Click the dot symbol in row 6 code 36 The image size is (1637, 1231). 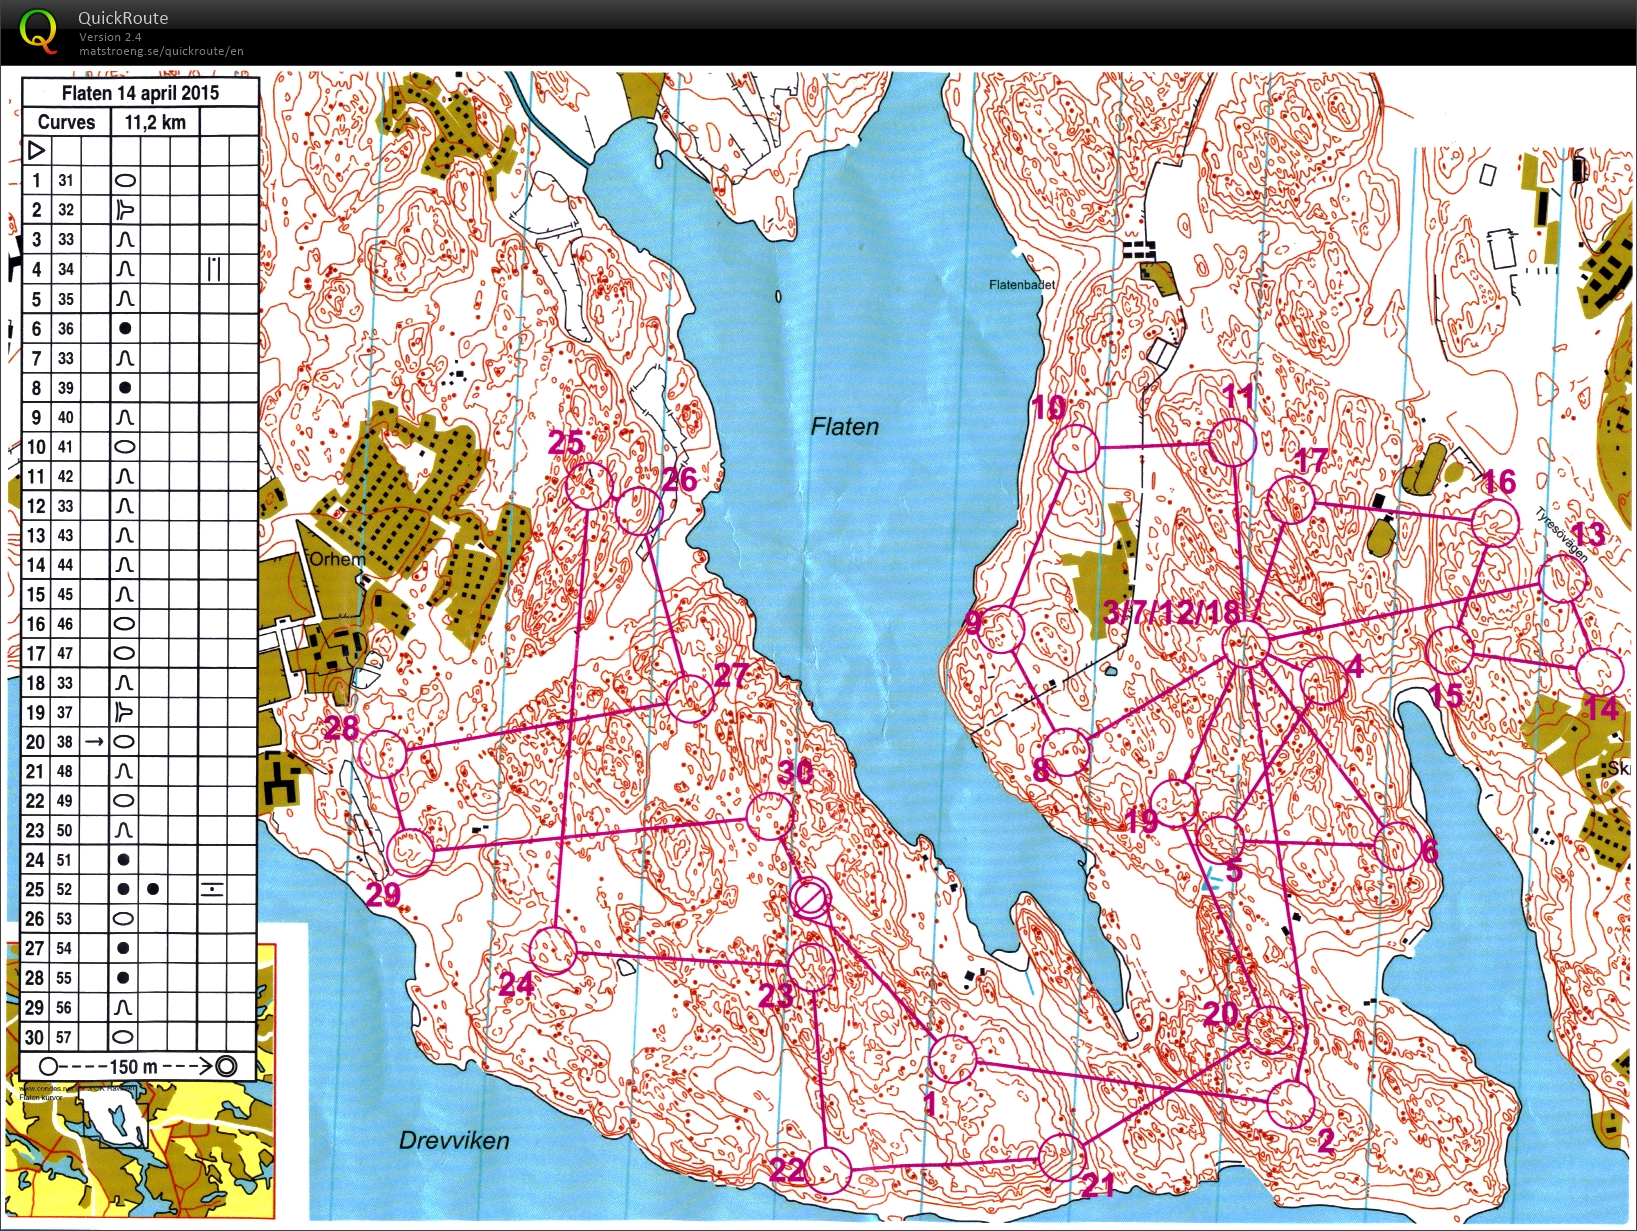pos(125,328)
